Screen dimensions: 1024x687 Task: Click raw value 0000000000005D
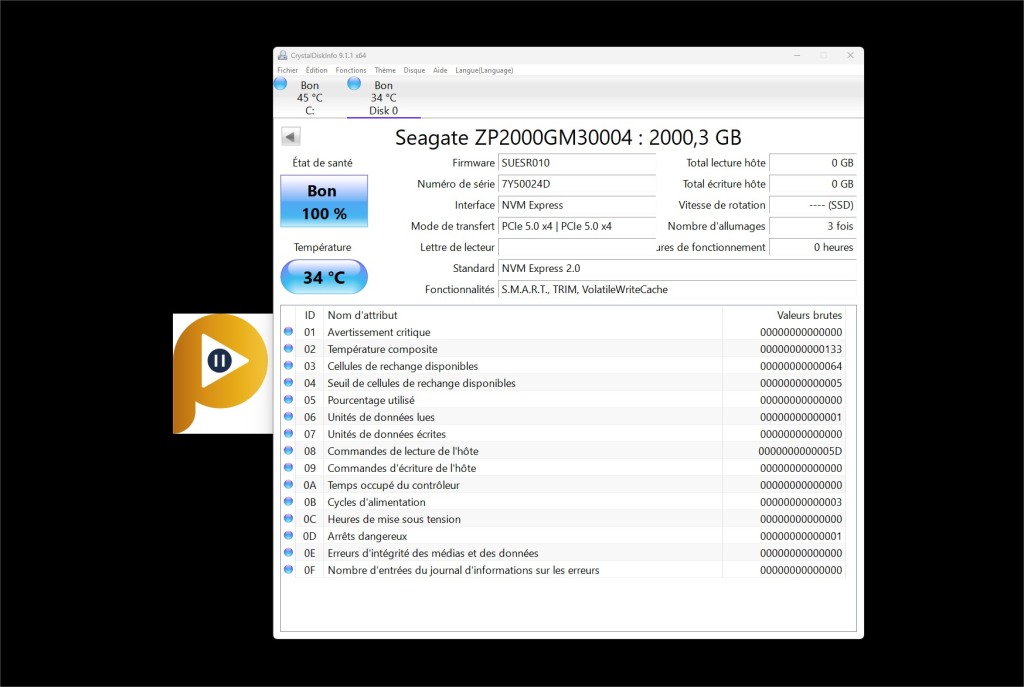tap(800, 451)
